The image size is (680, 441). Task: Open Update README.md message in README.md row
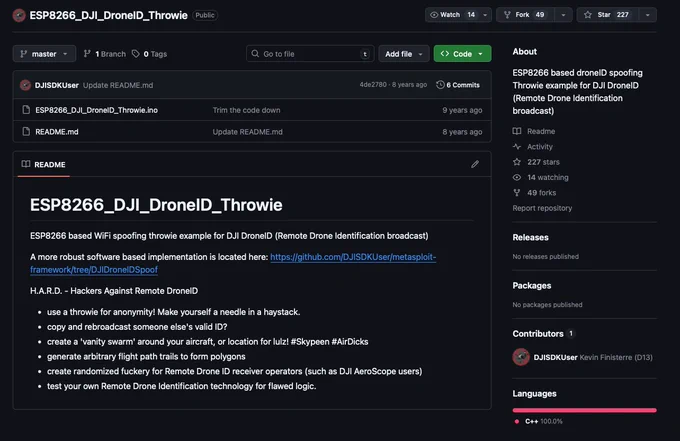pyautogui.click(x=247, y=131)
